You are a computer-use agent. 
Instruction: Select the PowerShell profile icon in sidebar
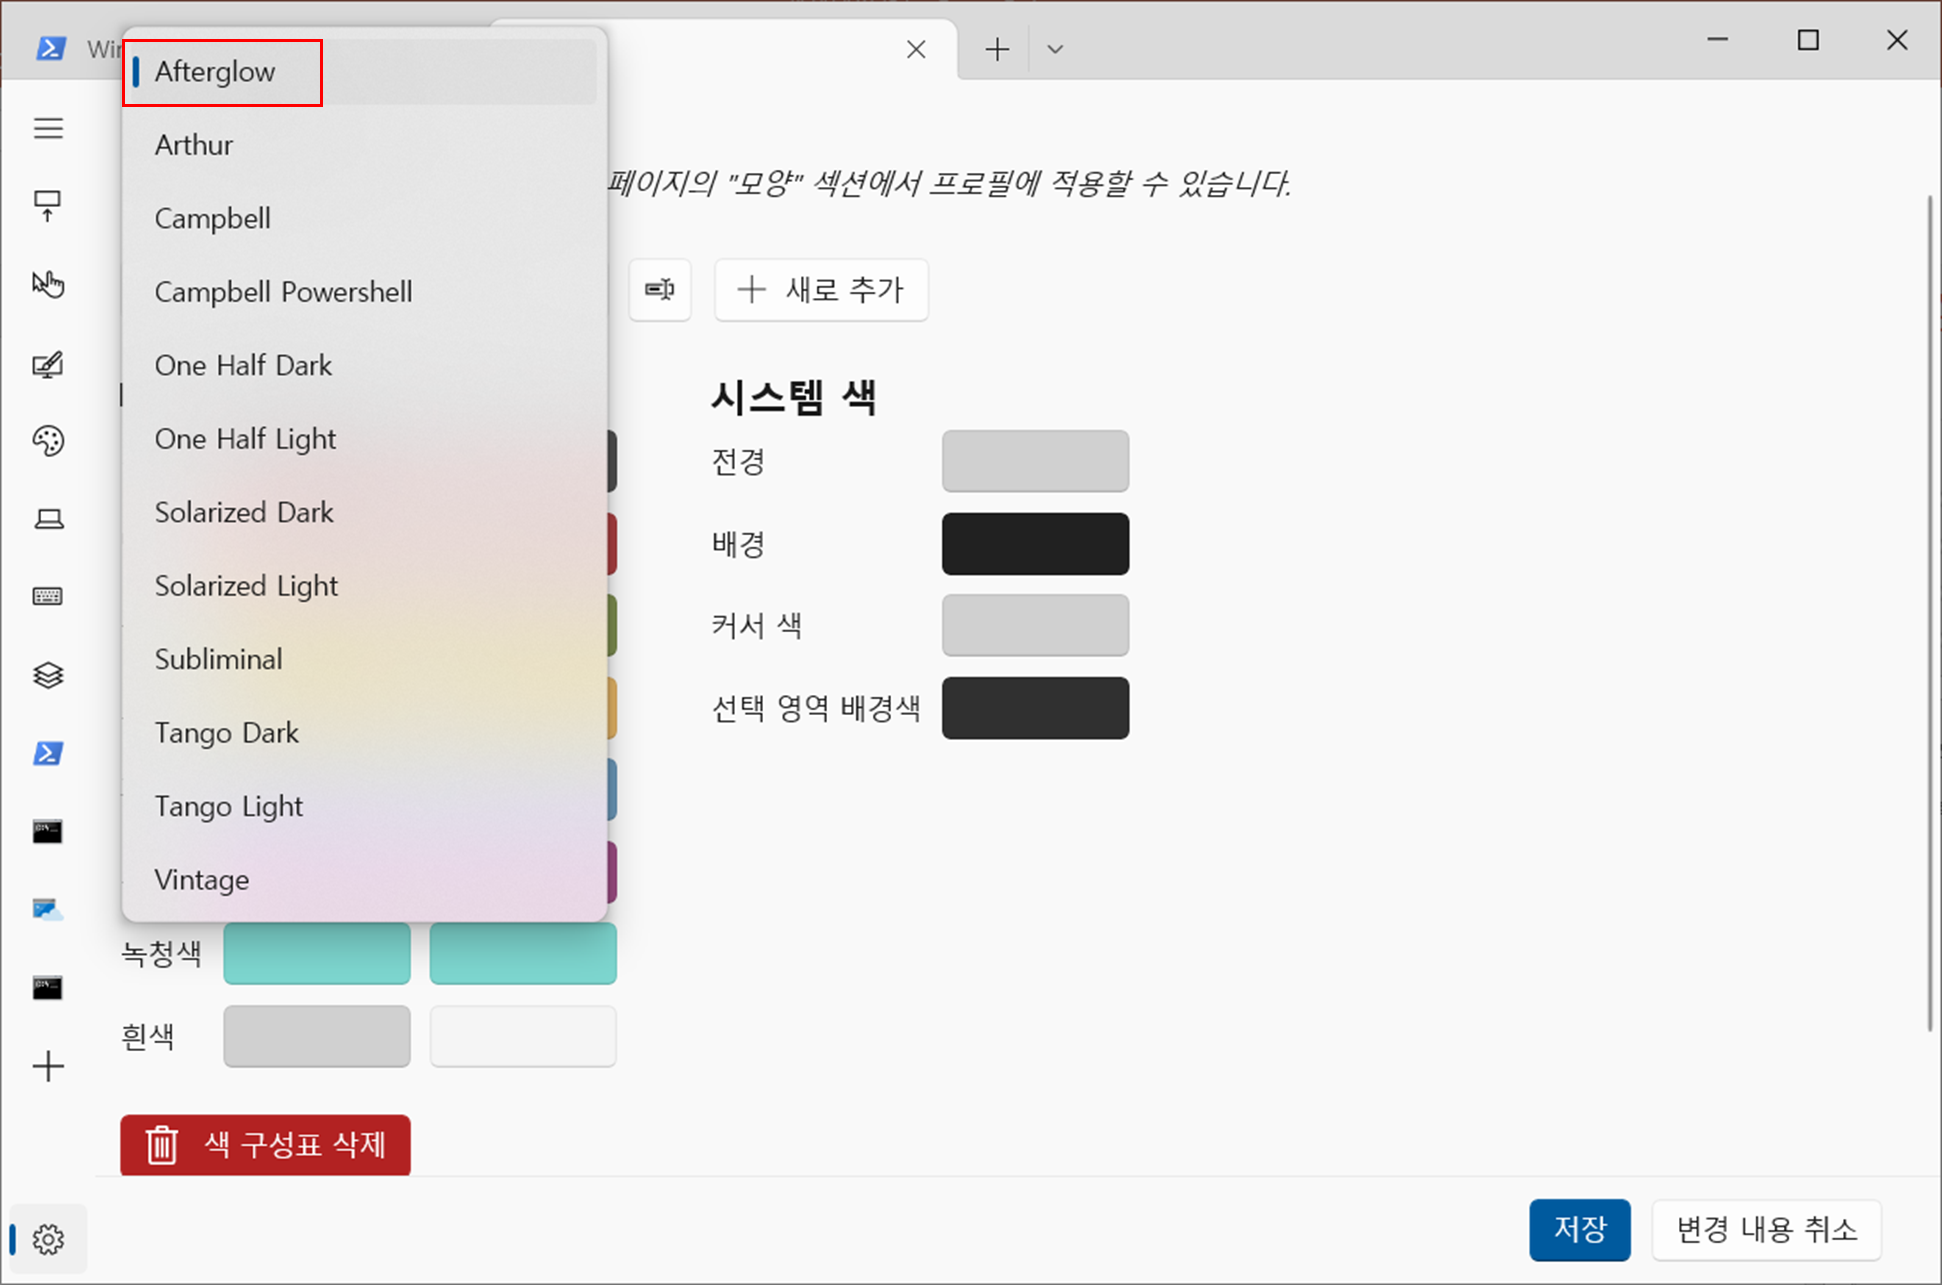coord(48,753)
